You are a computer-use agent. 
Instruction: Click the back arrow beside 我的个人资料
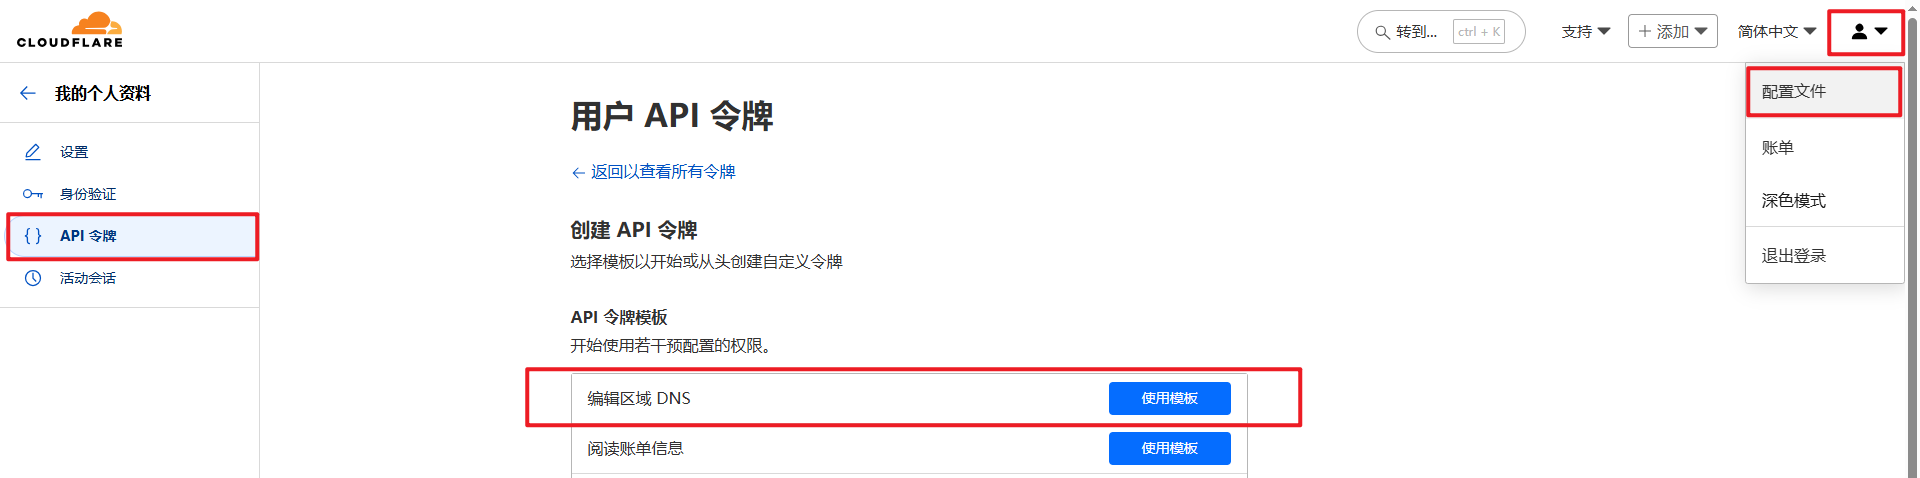[28, 93]
